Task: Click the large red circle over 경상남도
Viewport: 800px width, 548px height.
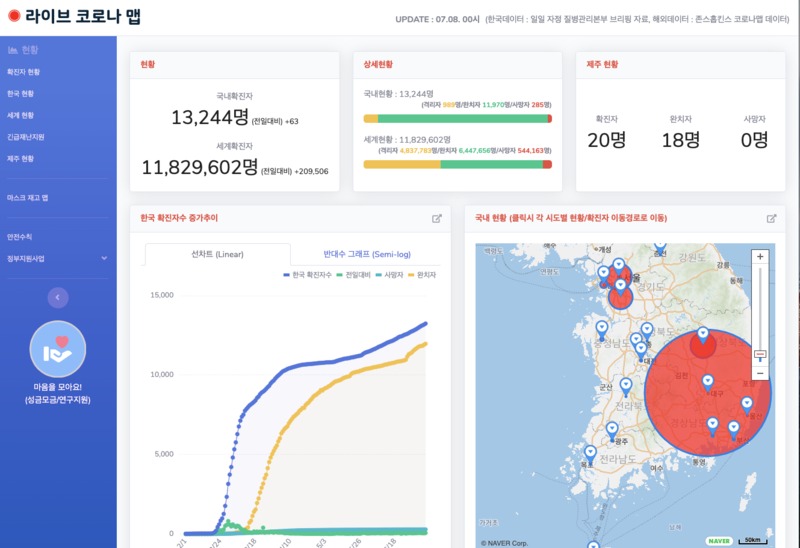Action: pyautogui.click(x=707, y=393)
